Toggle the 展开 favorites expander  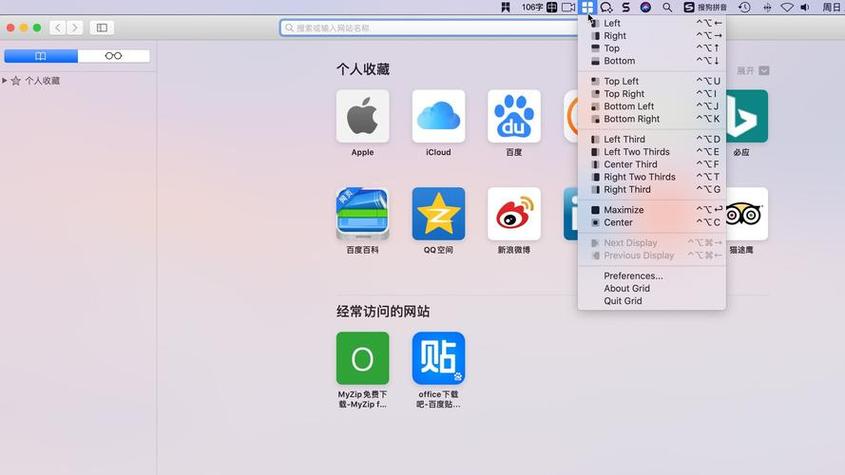(x=753, y=71)
